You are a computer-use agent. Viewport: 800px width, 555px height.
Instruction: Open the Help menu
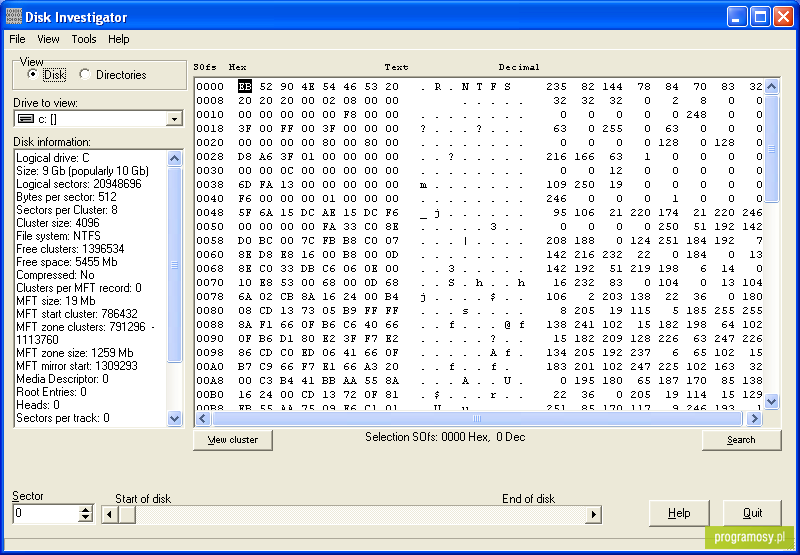(118, 39)
